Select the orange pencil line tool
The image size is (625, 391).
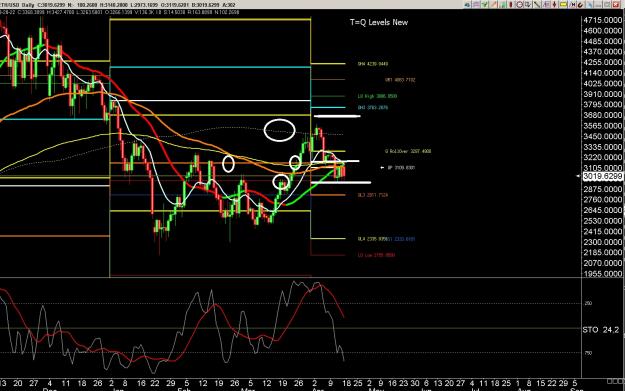click(493, 5)
